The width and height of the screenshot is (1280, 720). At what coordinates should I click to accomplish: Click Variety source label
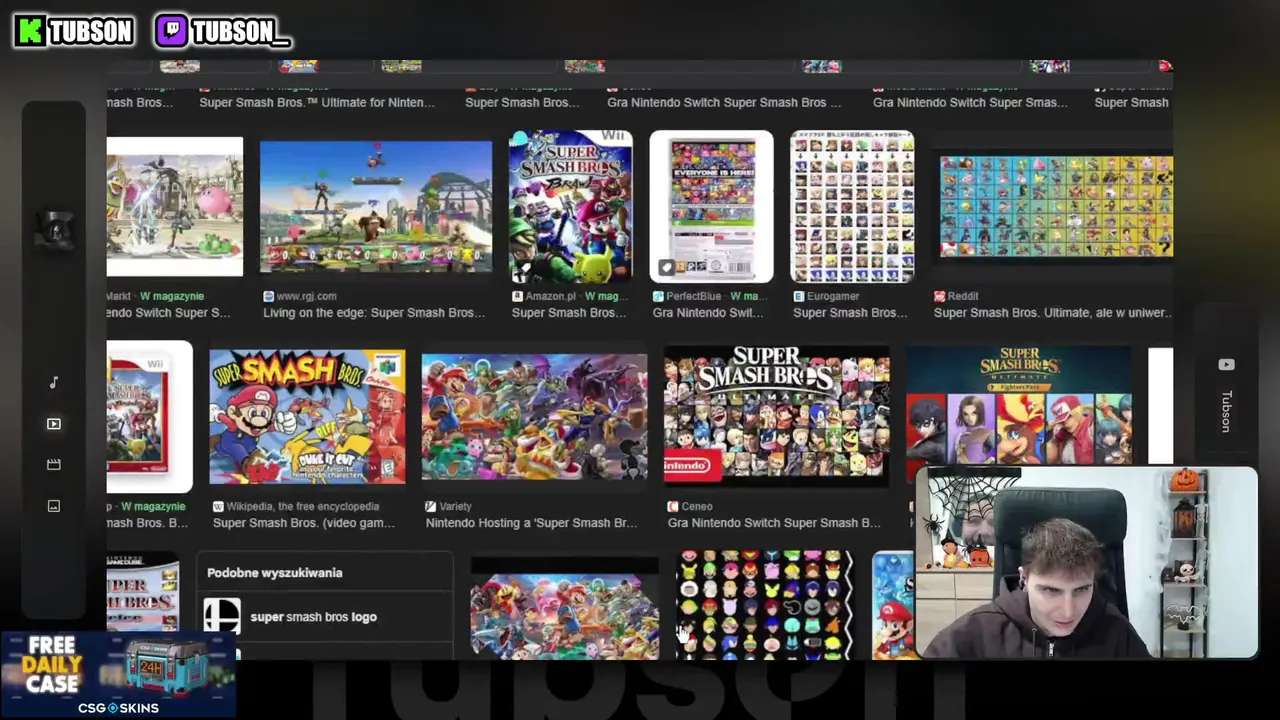[456, 507]
